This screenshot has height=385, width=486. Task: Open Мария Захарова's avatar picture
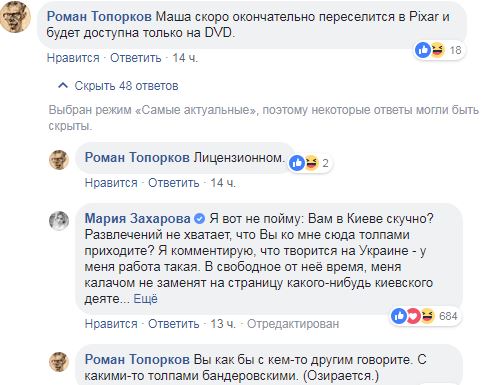(x=59, y=221)
